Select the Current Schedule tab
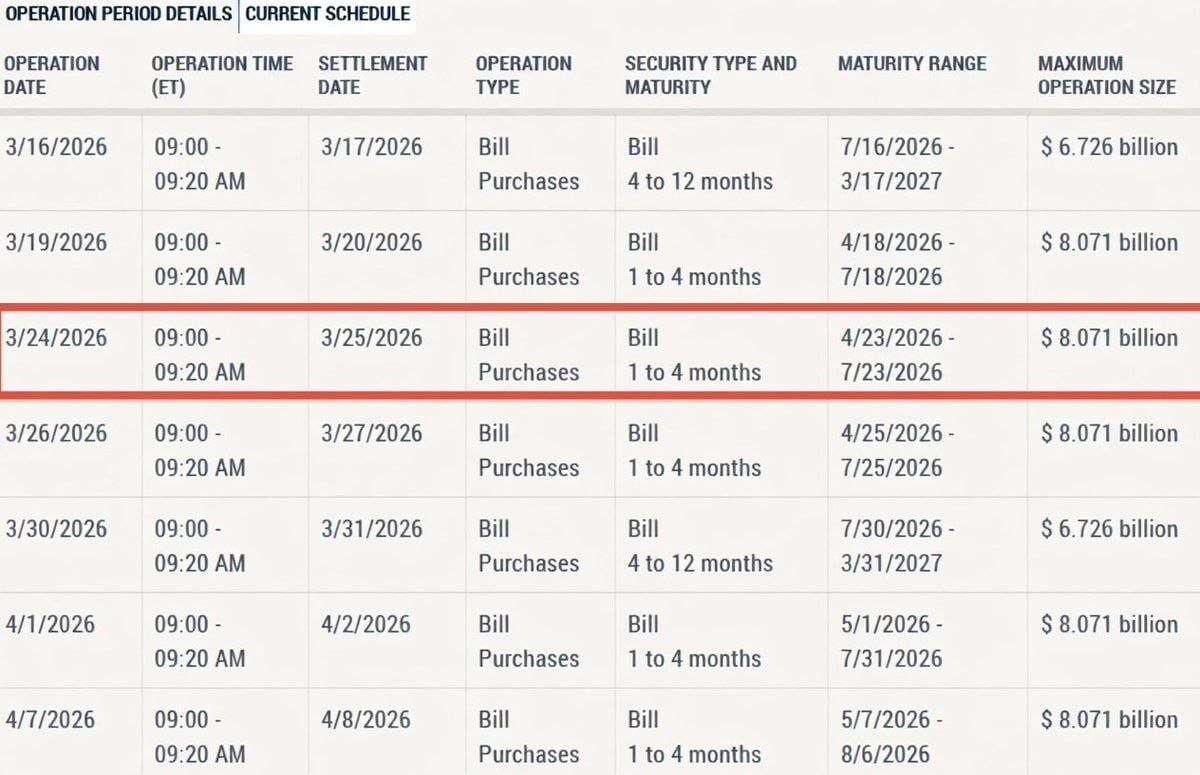The width and height of the screenshot is (1200, 775). coord(327,14)
